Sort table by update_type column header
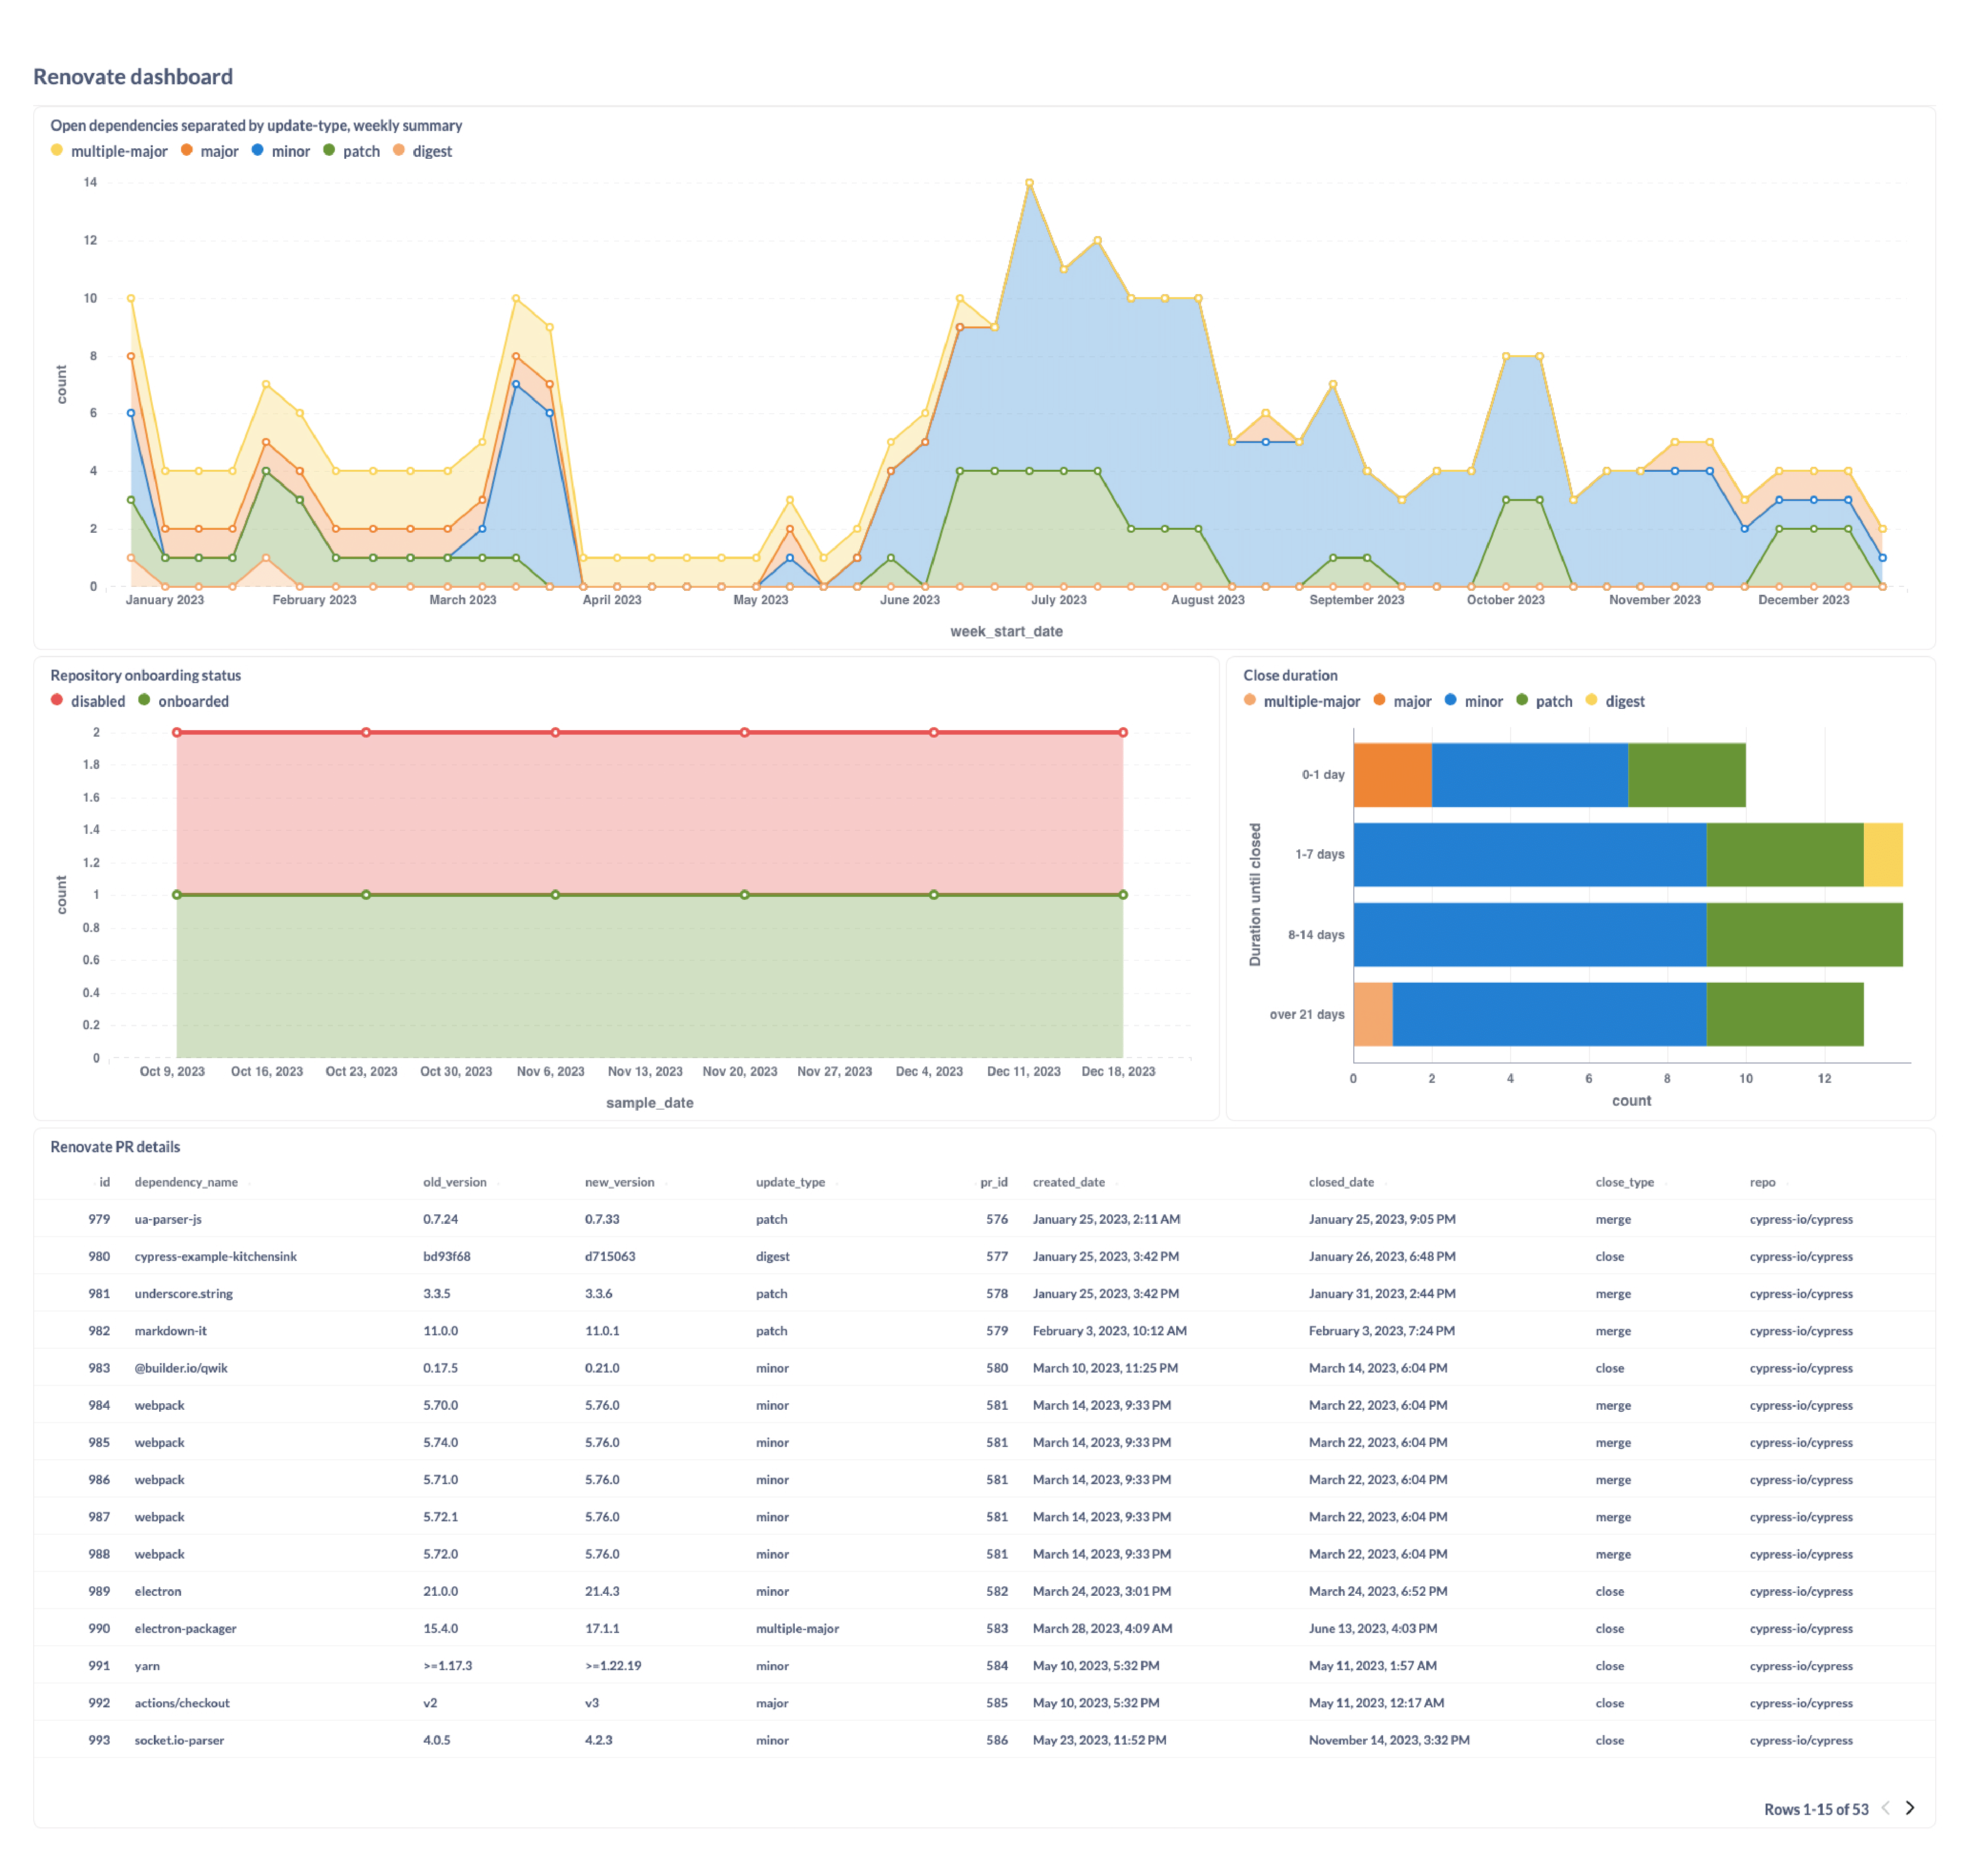This screenshot has width=1969, height=1876. click(x=790, y=1182)
